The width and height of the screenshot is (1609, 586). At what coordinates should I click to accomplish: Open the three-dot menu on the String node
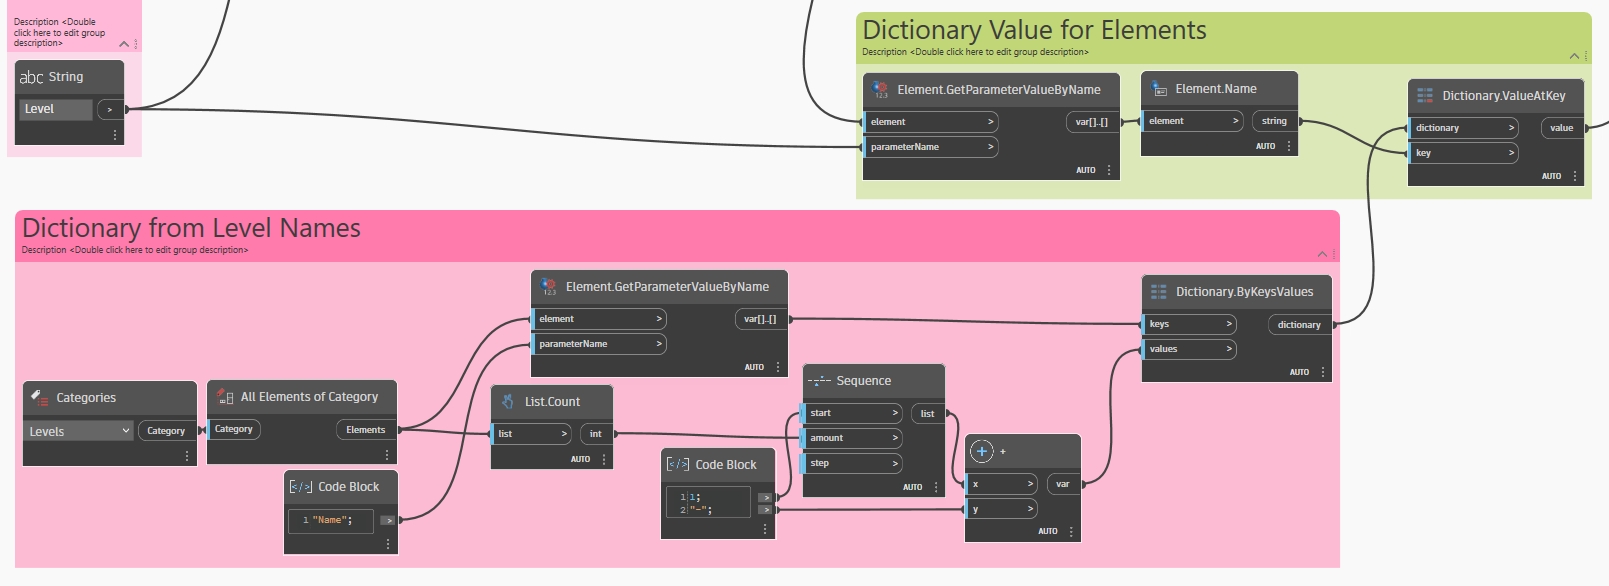pyautogui.click(x=115, y=135)
